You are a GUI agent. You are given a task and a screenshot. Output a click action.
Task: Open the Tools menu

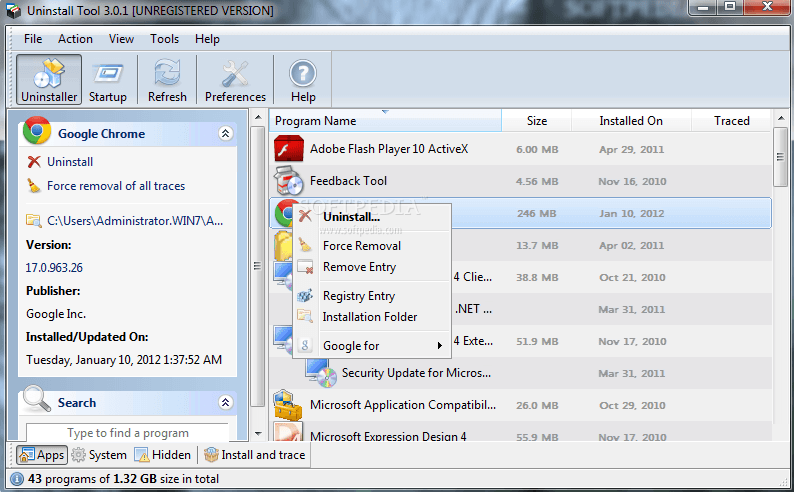click(164, 39)
